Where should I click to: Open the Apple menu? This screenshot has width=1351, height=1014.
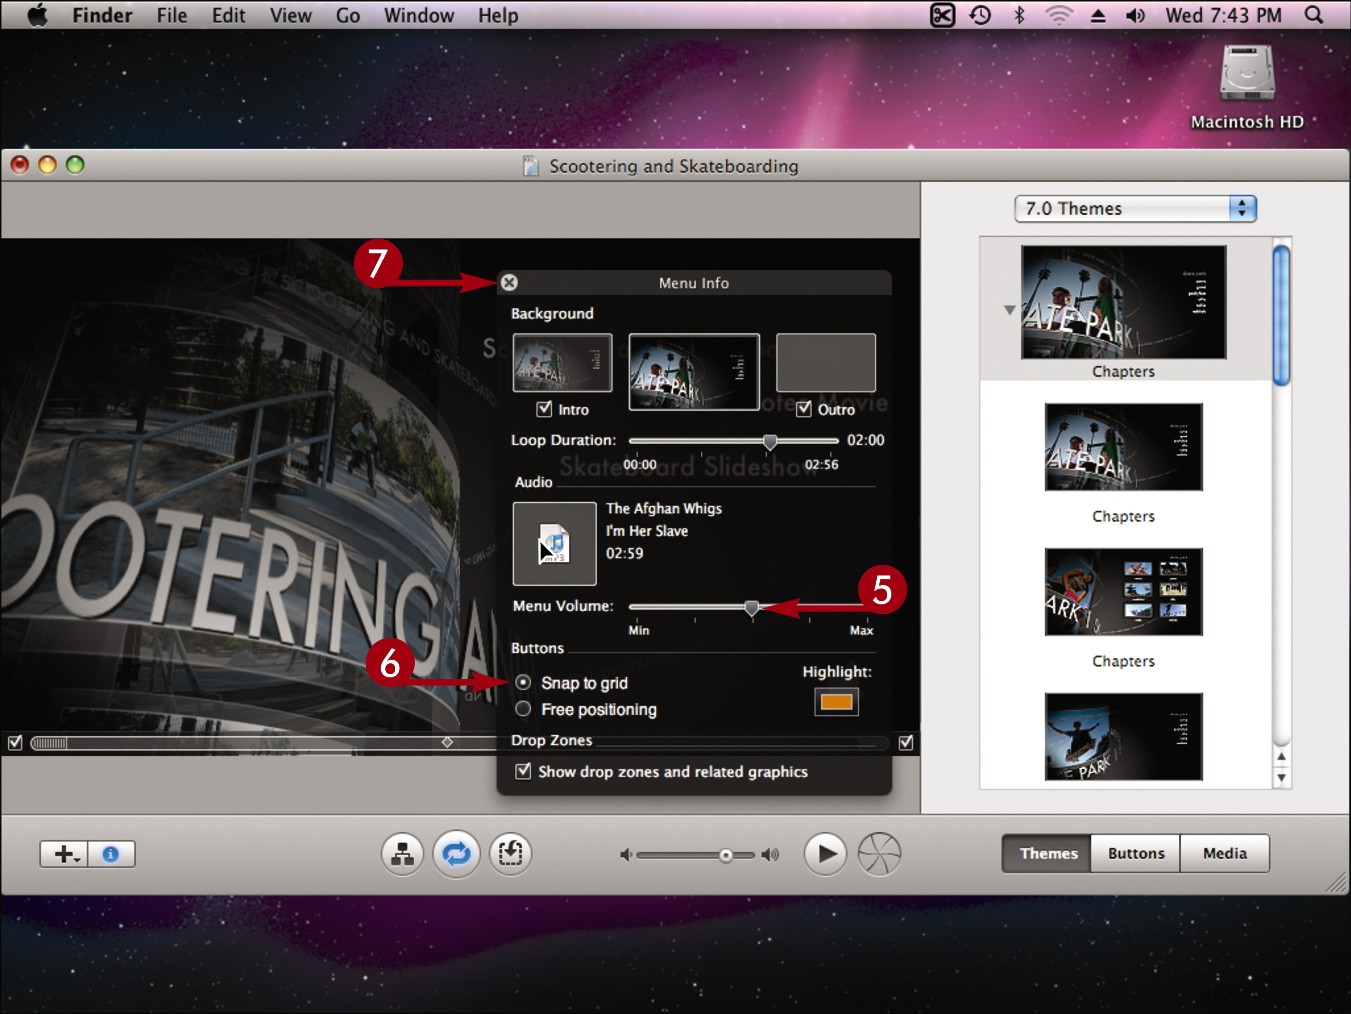[x=37, y=15]
